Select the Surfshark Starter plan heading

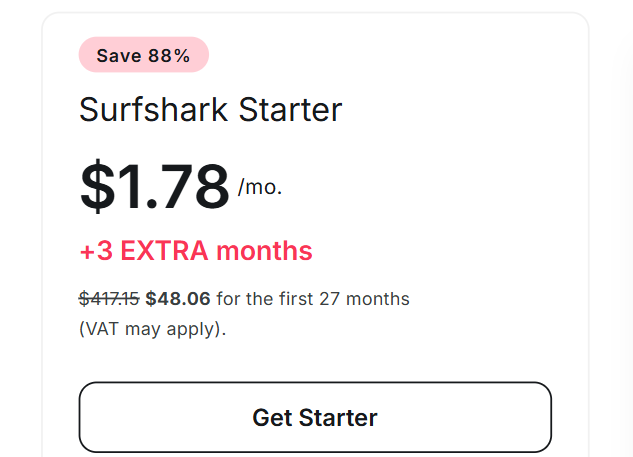click(x=210, y=110)
